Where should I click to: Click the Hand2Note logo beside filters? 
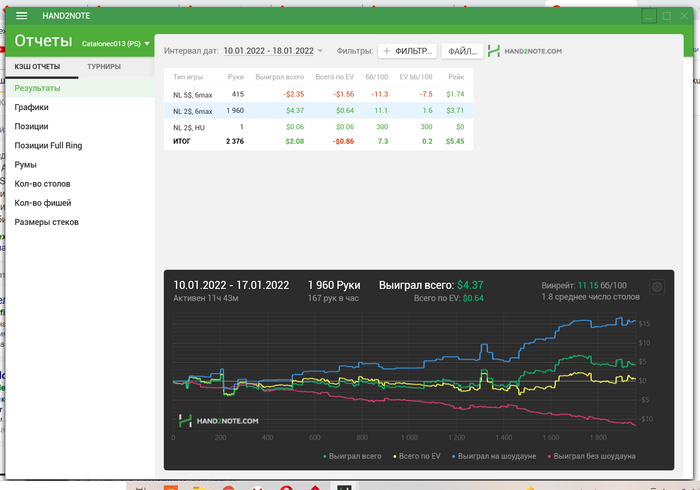pyautogui.click(x=525, y=51)
